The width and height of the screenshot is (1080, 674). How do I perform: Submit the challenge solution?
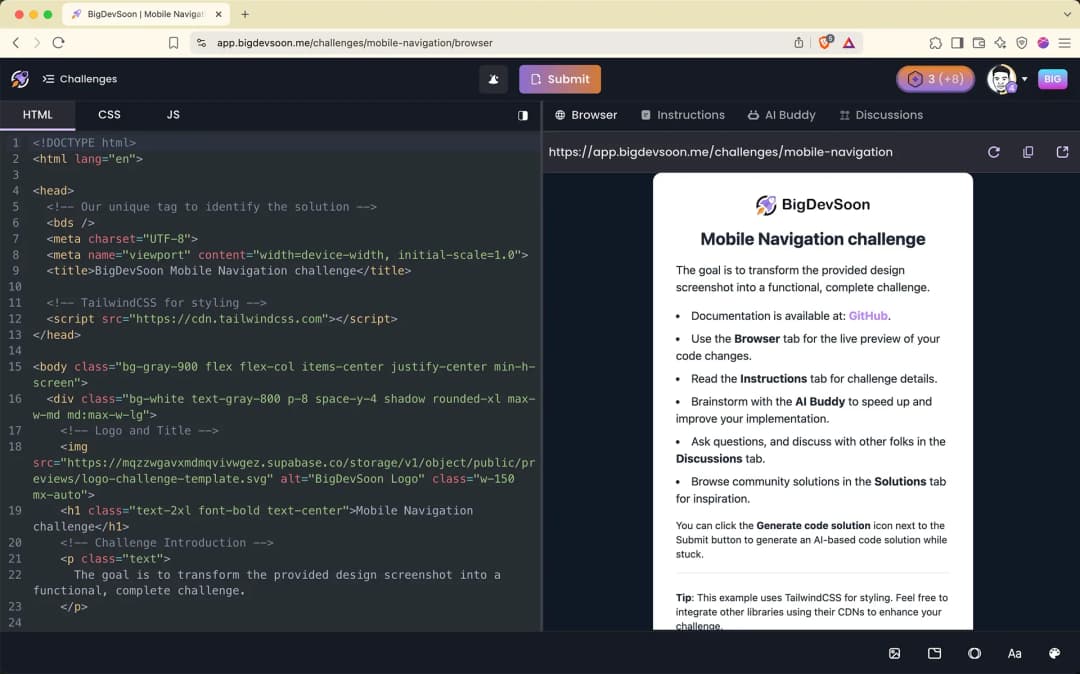[559, 79]
